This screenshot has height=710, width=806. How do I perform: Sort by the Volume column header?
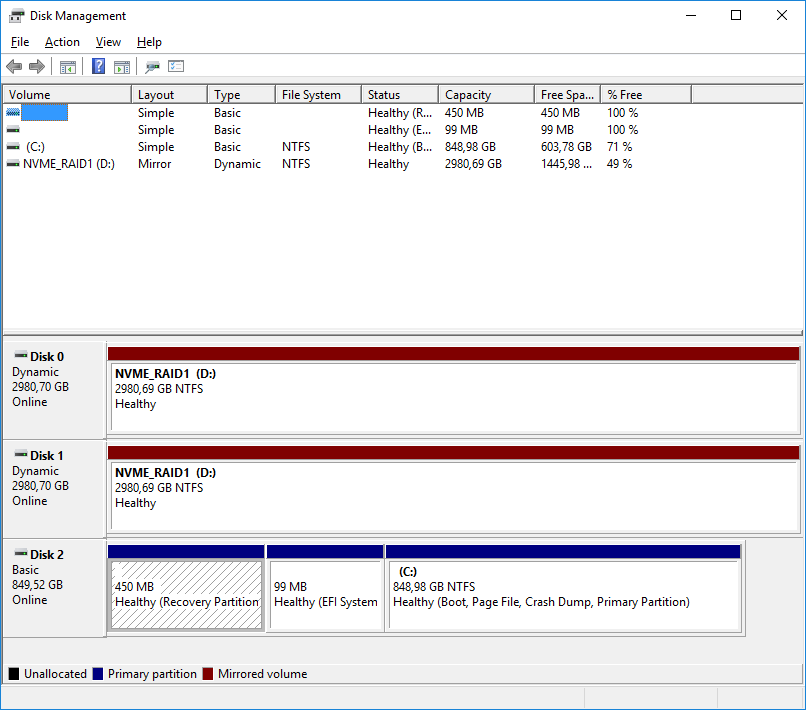67,95
